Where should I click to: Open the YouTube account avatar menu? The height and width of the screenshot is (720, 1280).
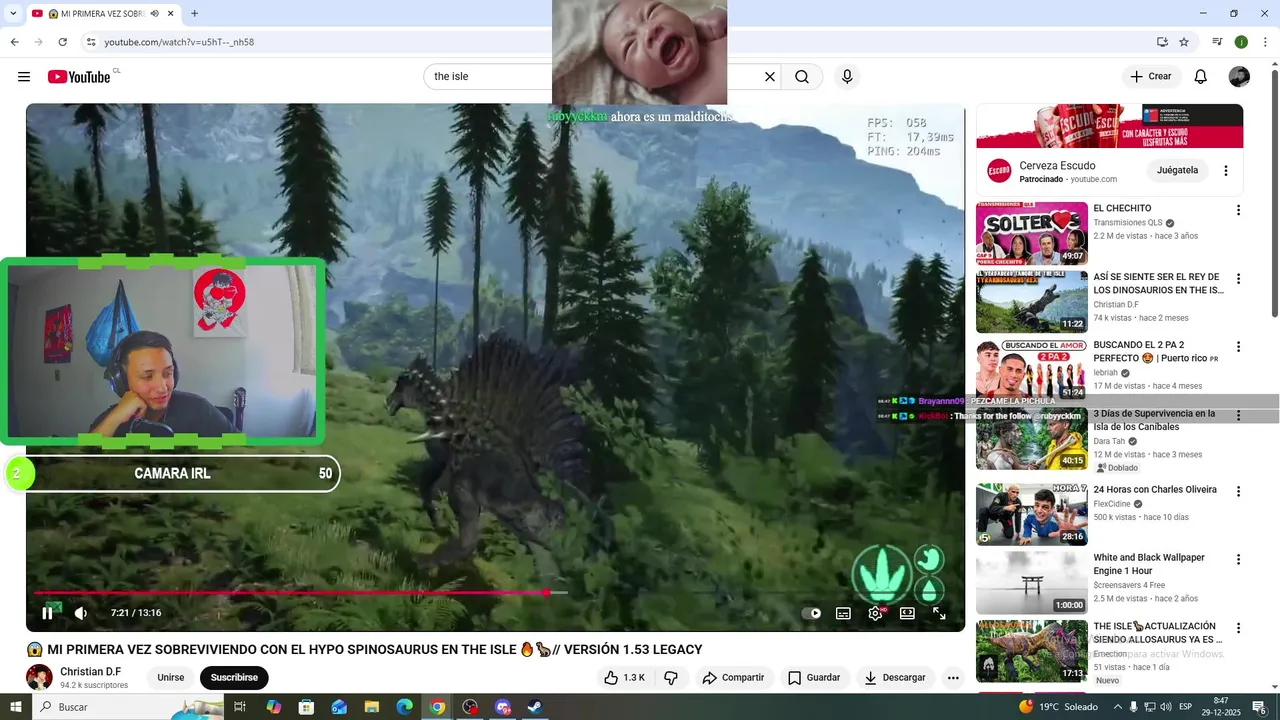pos(1239,77)
